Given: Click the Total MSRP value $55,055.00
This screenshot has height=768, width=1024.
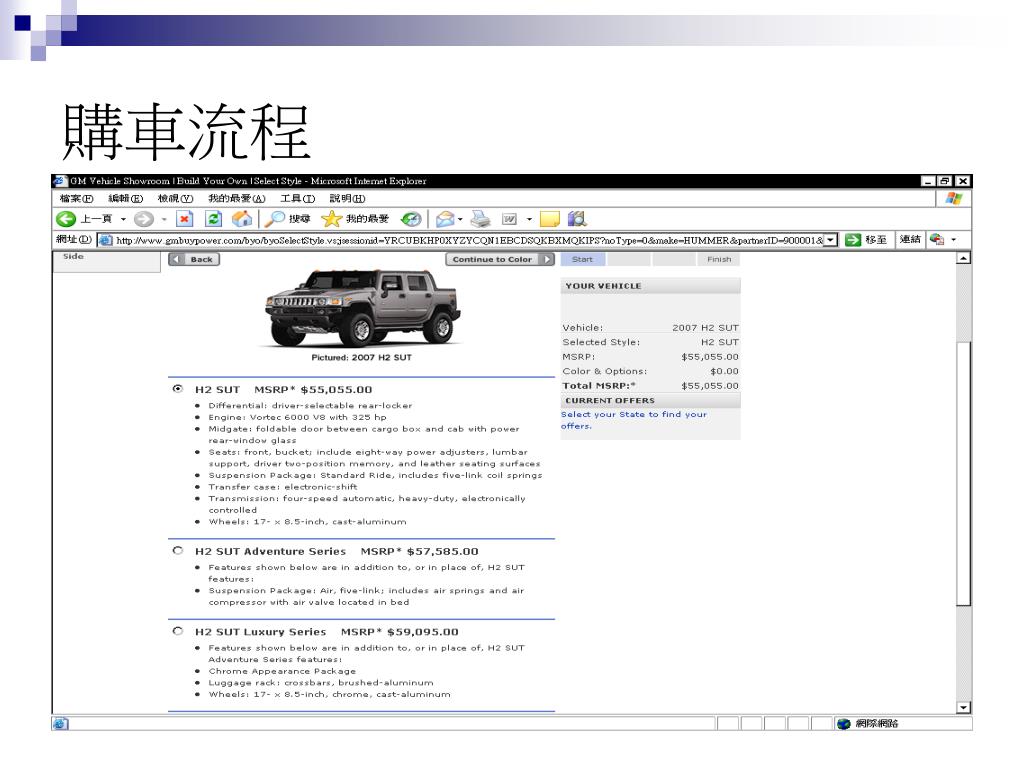Looking at the screenshot, I should [710, 386].
